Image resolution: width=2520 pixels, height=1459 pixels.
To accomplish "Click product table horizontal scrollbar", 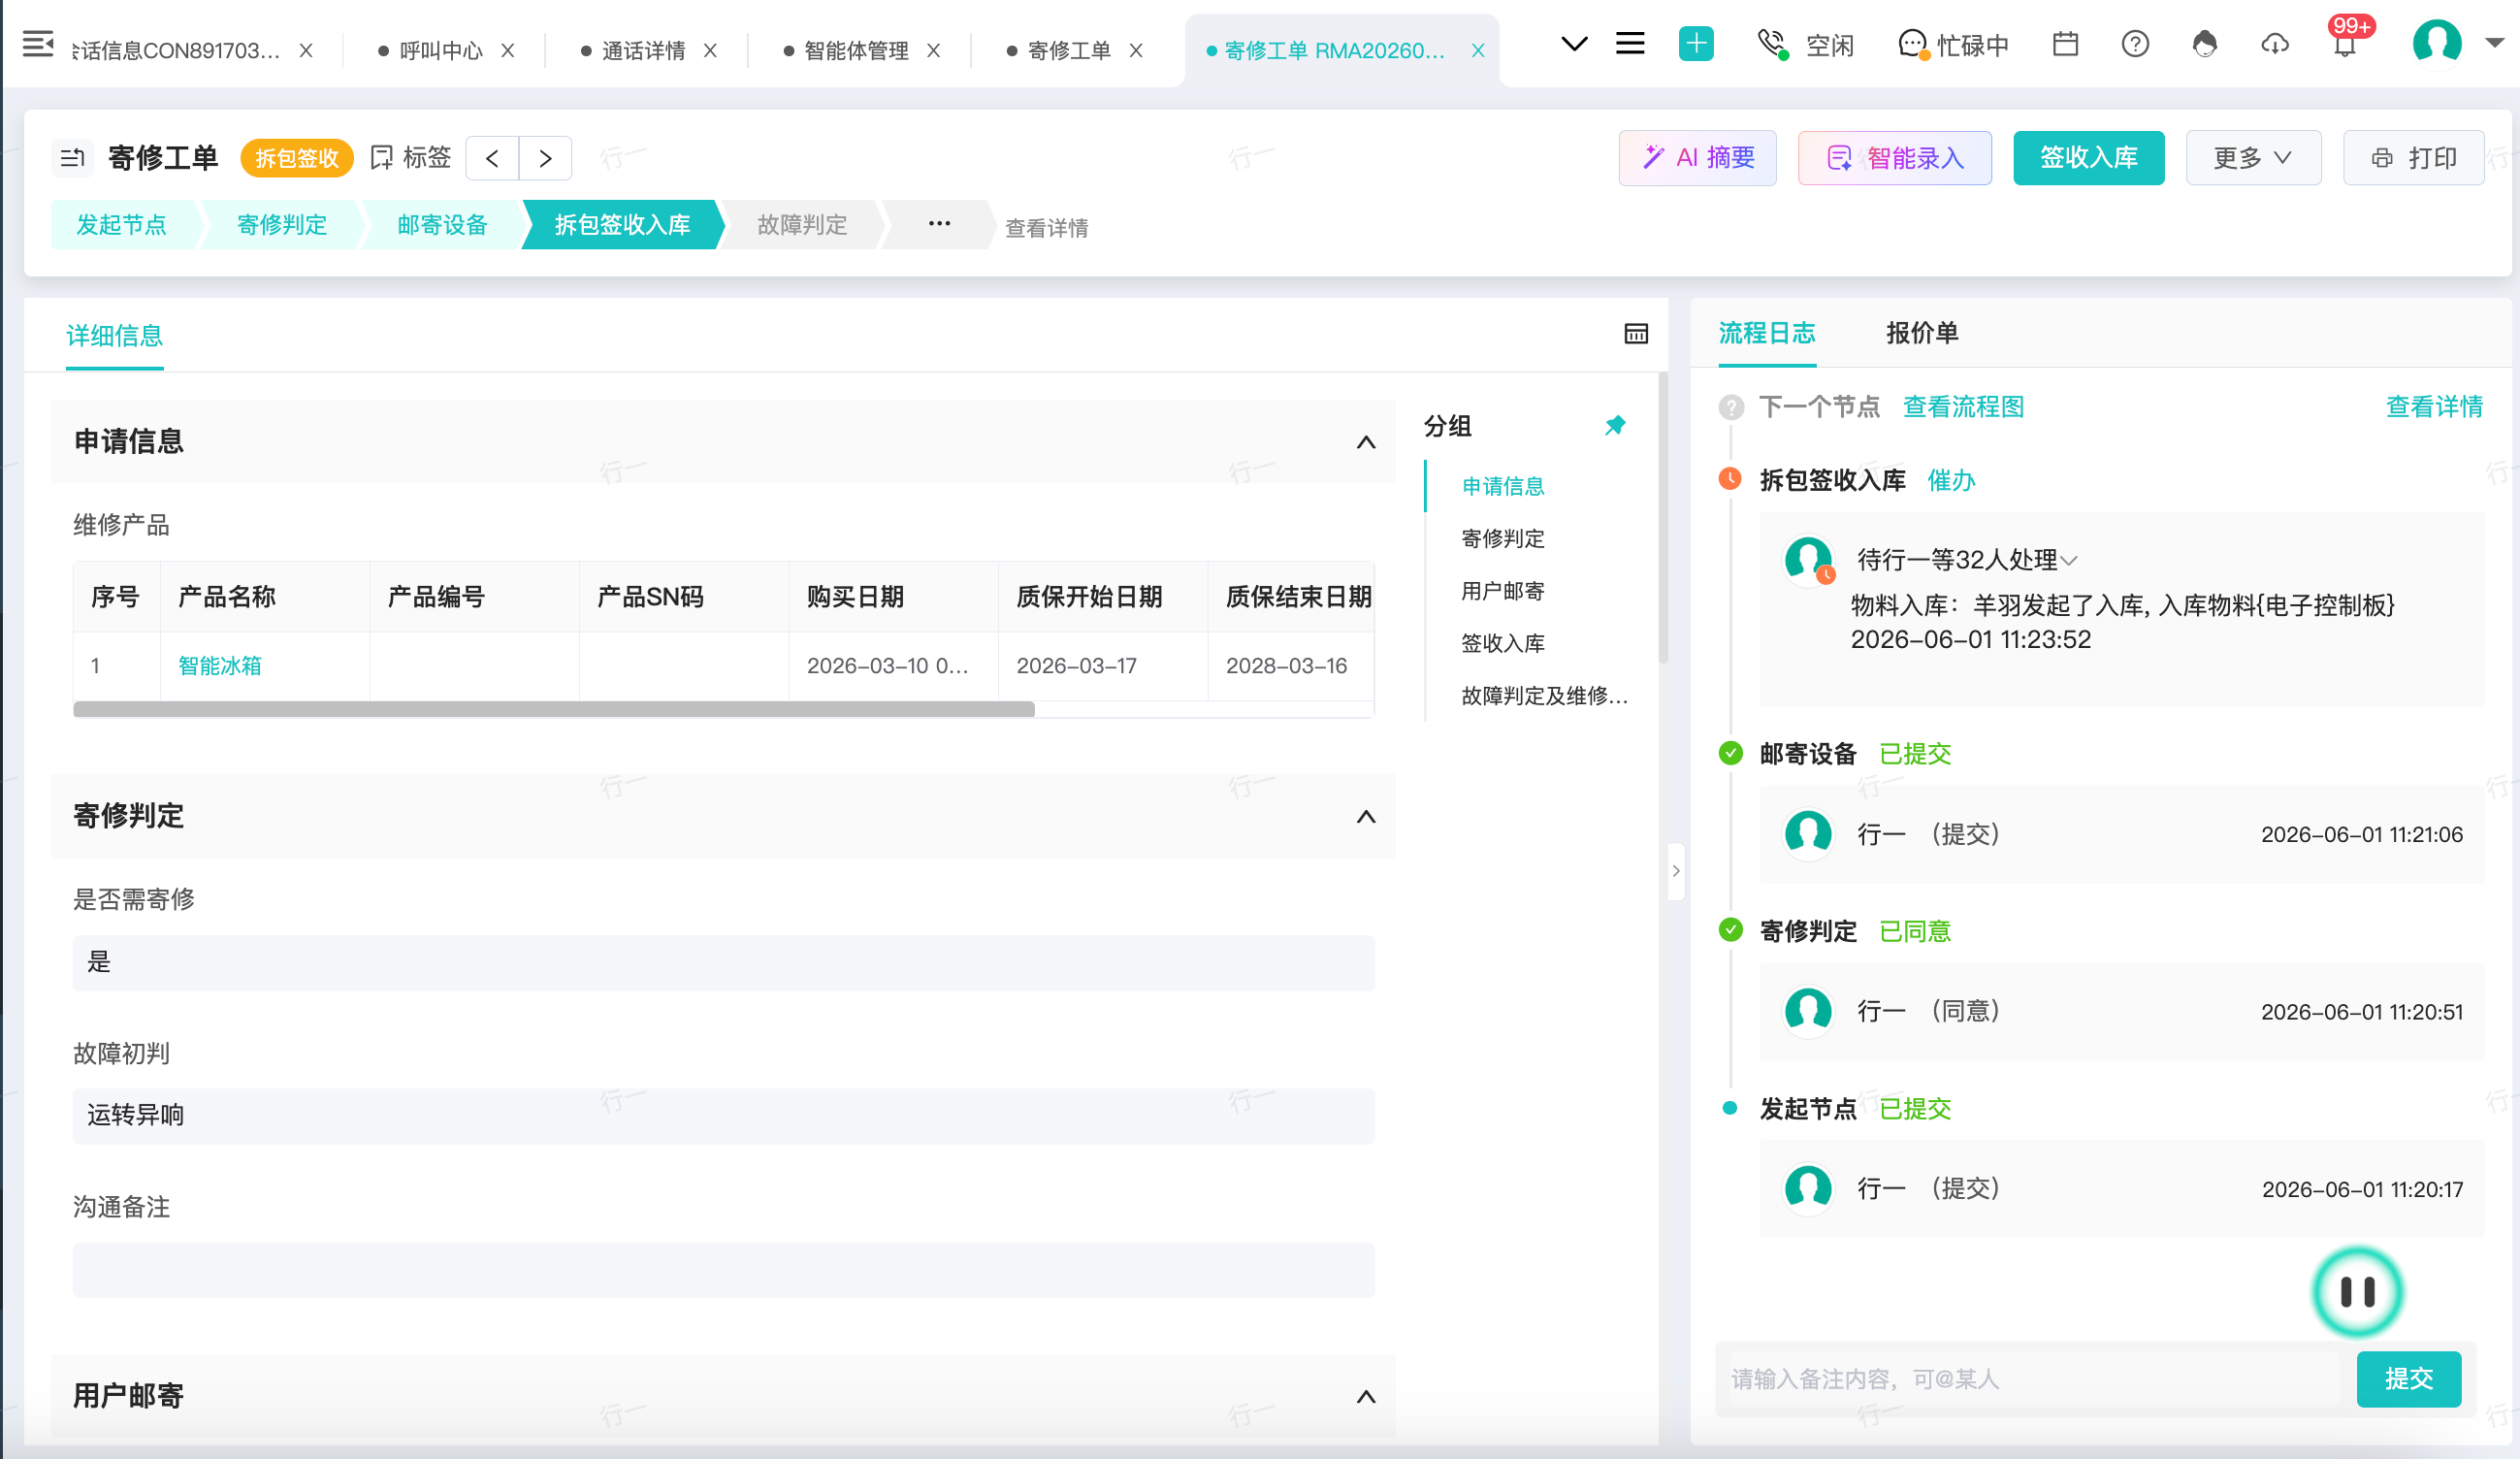I will click(553, 709).
